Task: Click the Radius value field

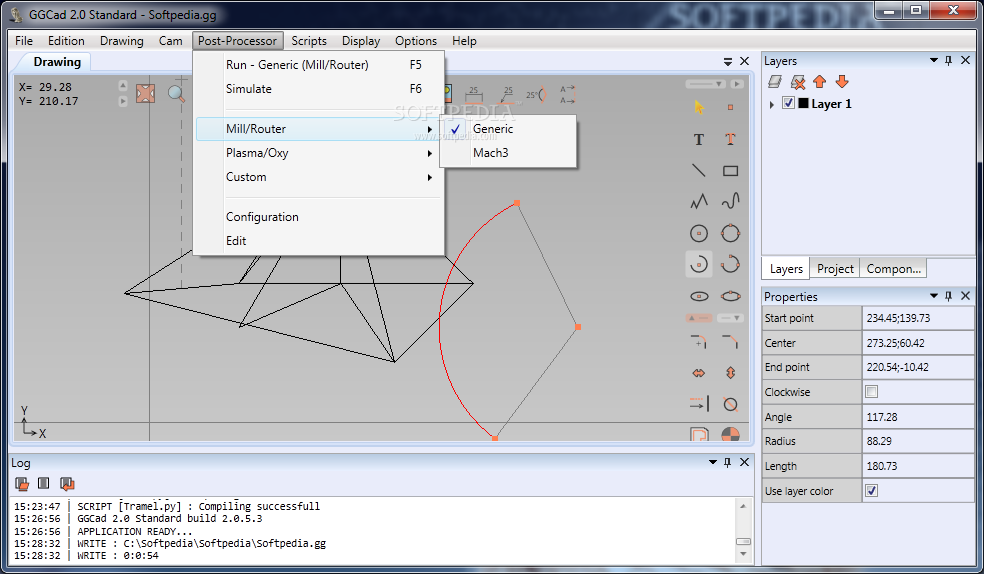Action: click(x=918, y=442)
